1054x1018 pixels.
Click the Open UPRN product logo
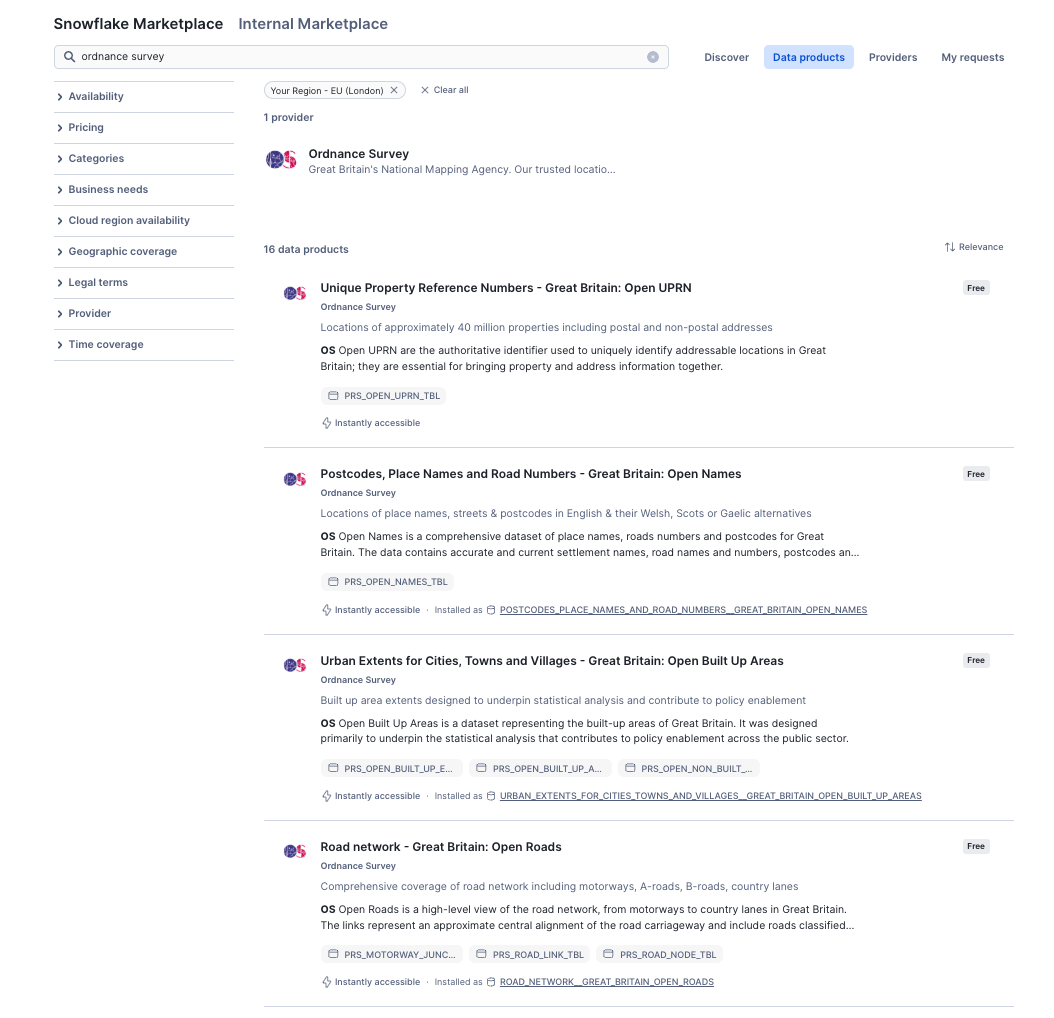(294, 293)
